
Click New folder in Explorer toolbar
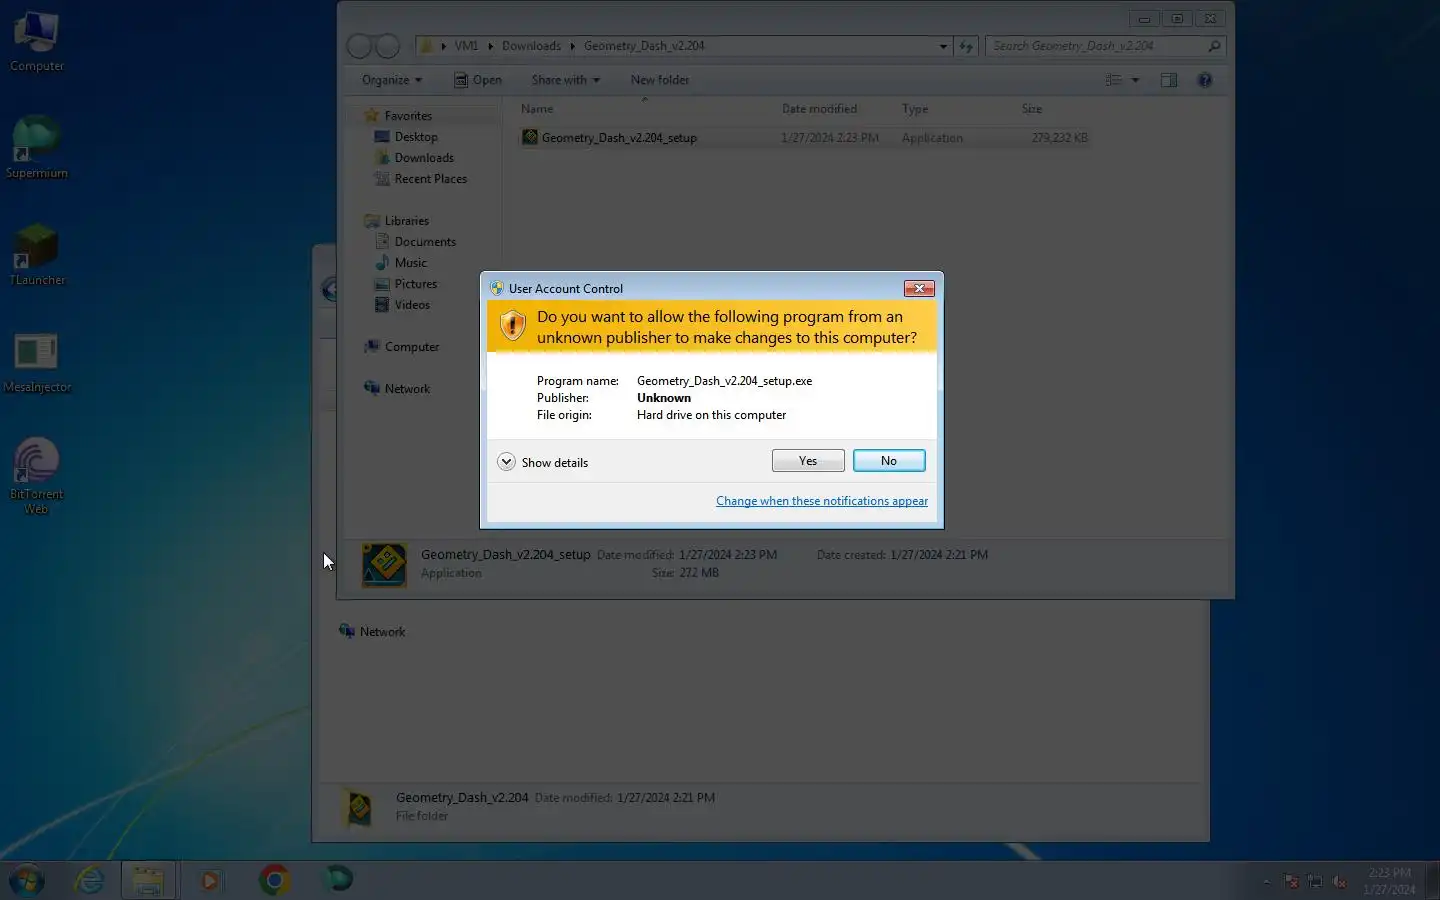[x=660, y=80]
